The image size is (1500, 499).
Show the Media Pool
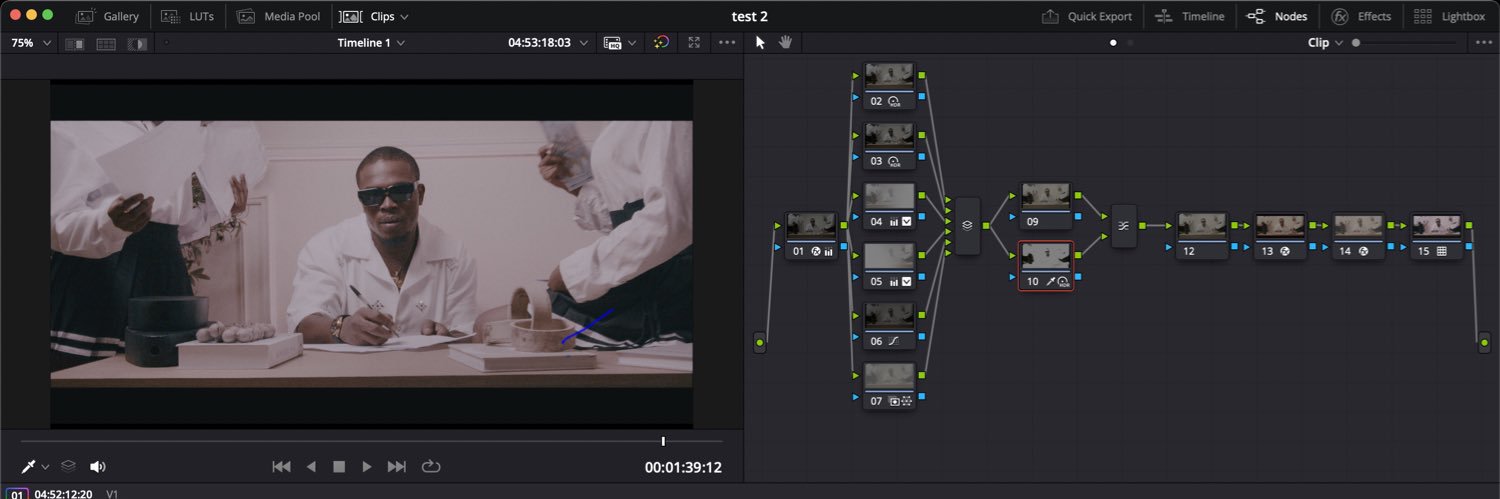pyautogui.click(x=279, y=16)
